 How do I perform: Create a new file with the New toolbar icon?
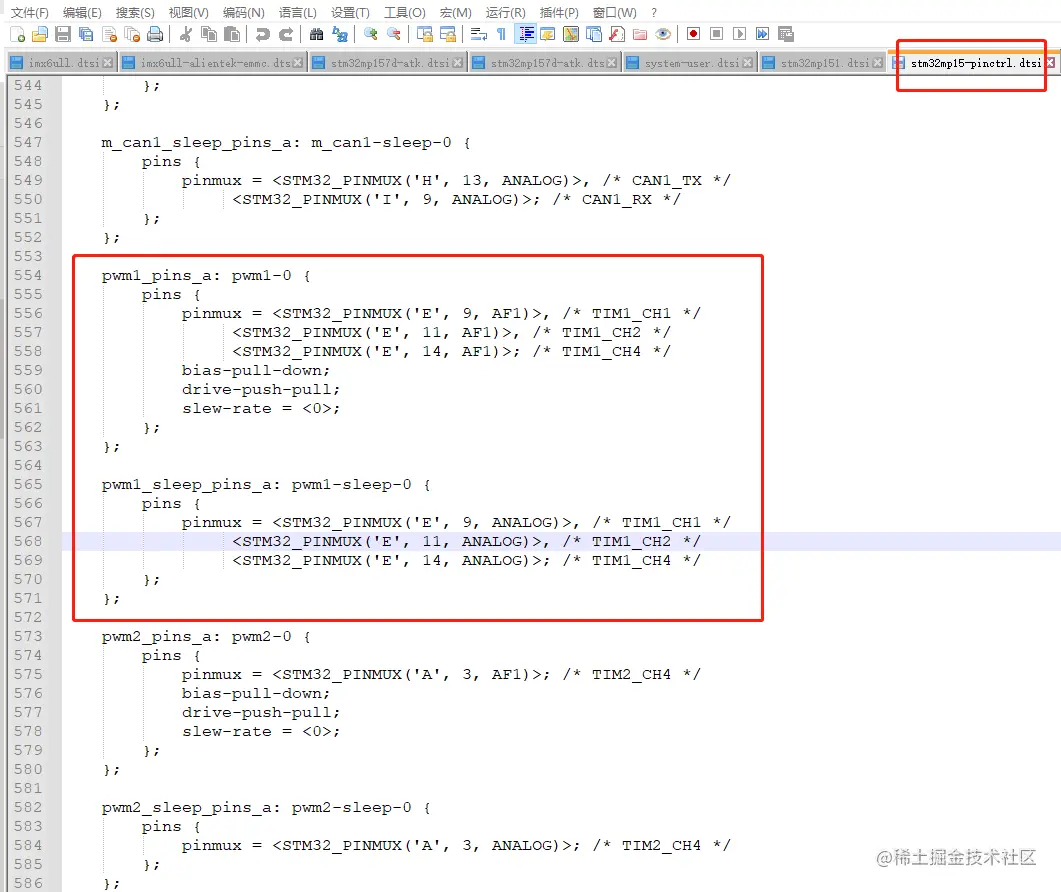point(18,34)
